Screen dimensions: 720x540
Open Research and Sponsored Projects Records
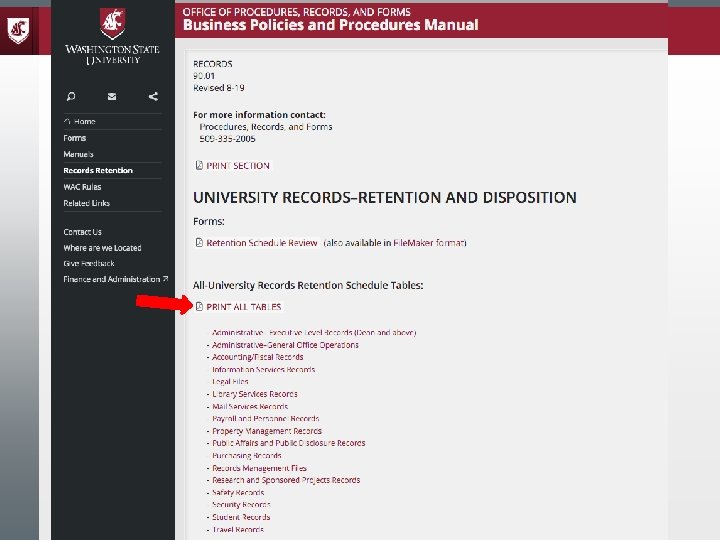coord(286,480)
